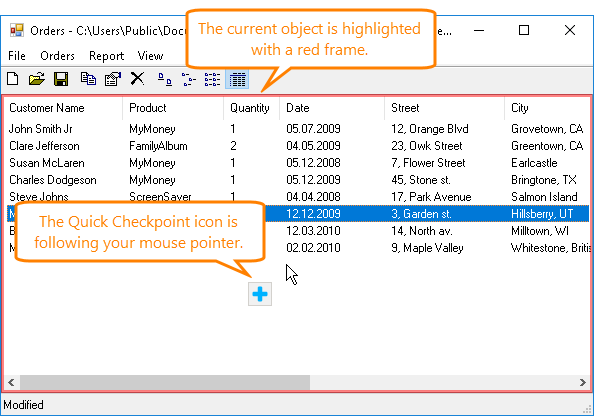This screenshot has width=594, height=416.
Task: Switch to small icons view
Action: click(x=189, y=79)
